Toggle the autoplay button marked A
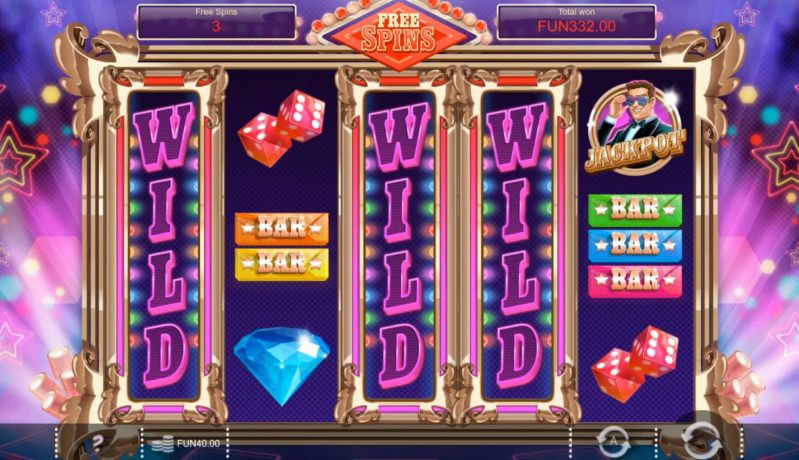This screenshot has width=799, height=460. [613, 442]
